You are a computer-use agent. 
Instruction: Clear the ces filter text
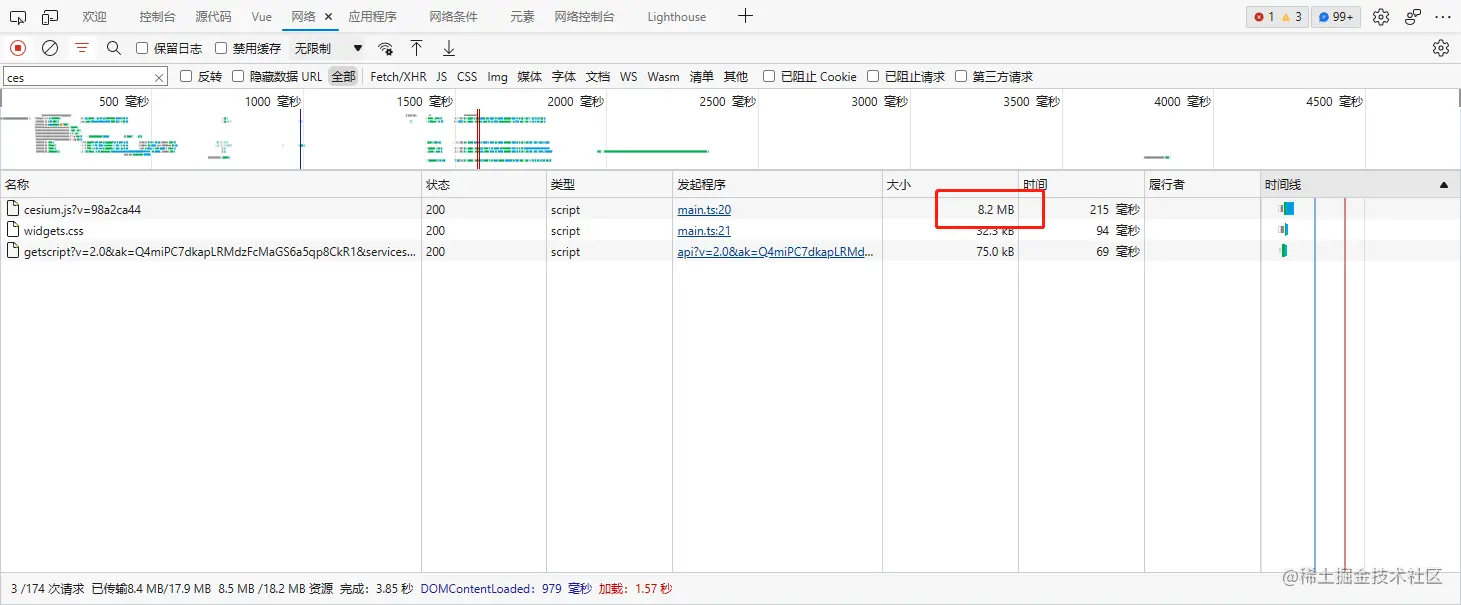click(159, 77)
